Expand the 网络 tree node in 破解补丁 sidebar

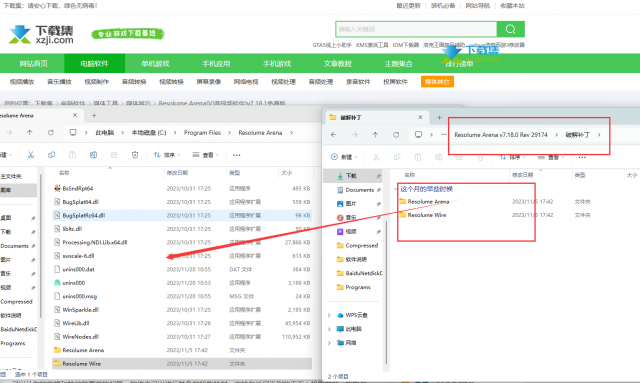click(329, 343)
